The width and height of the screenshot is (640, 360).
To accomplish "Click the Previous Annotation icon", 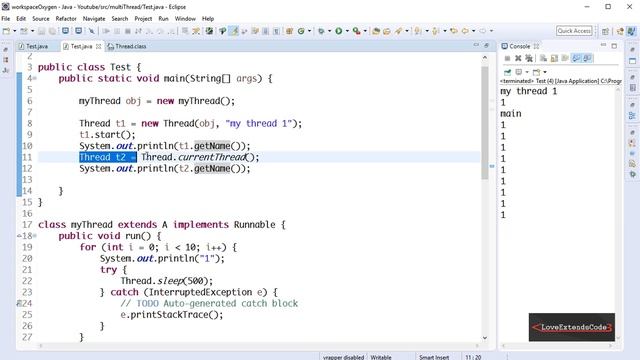I will (435, 31).
